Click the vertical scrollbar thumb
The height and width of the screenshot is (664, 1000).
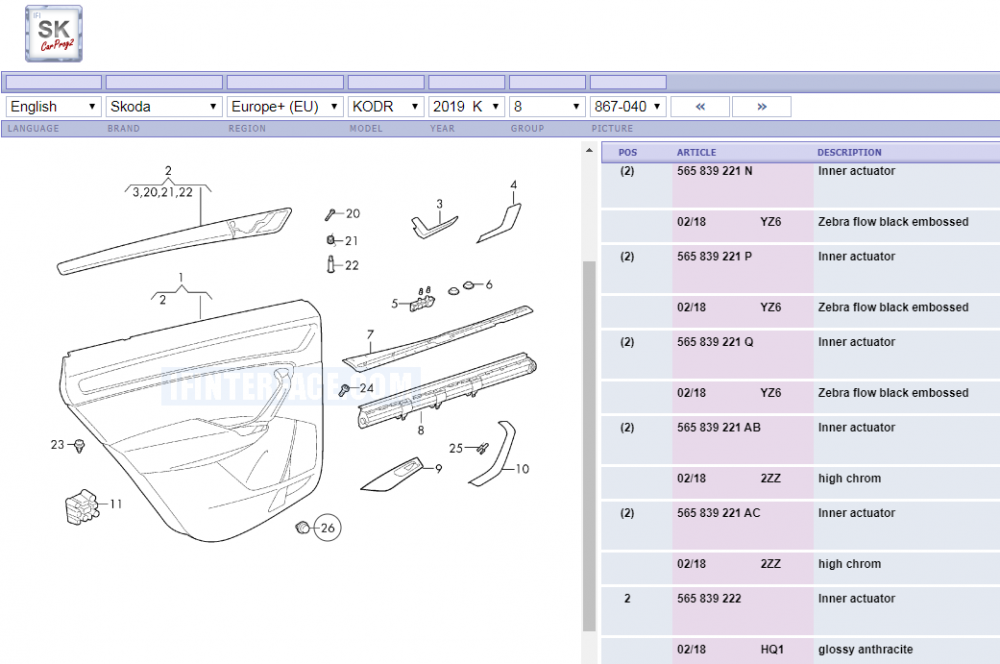pos(589,446)
